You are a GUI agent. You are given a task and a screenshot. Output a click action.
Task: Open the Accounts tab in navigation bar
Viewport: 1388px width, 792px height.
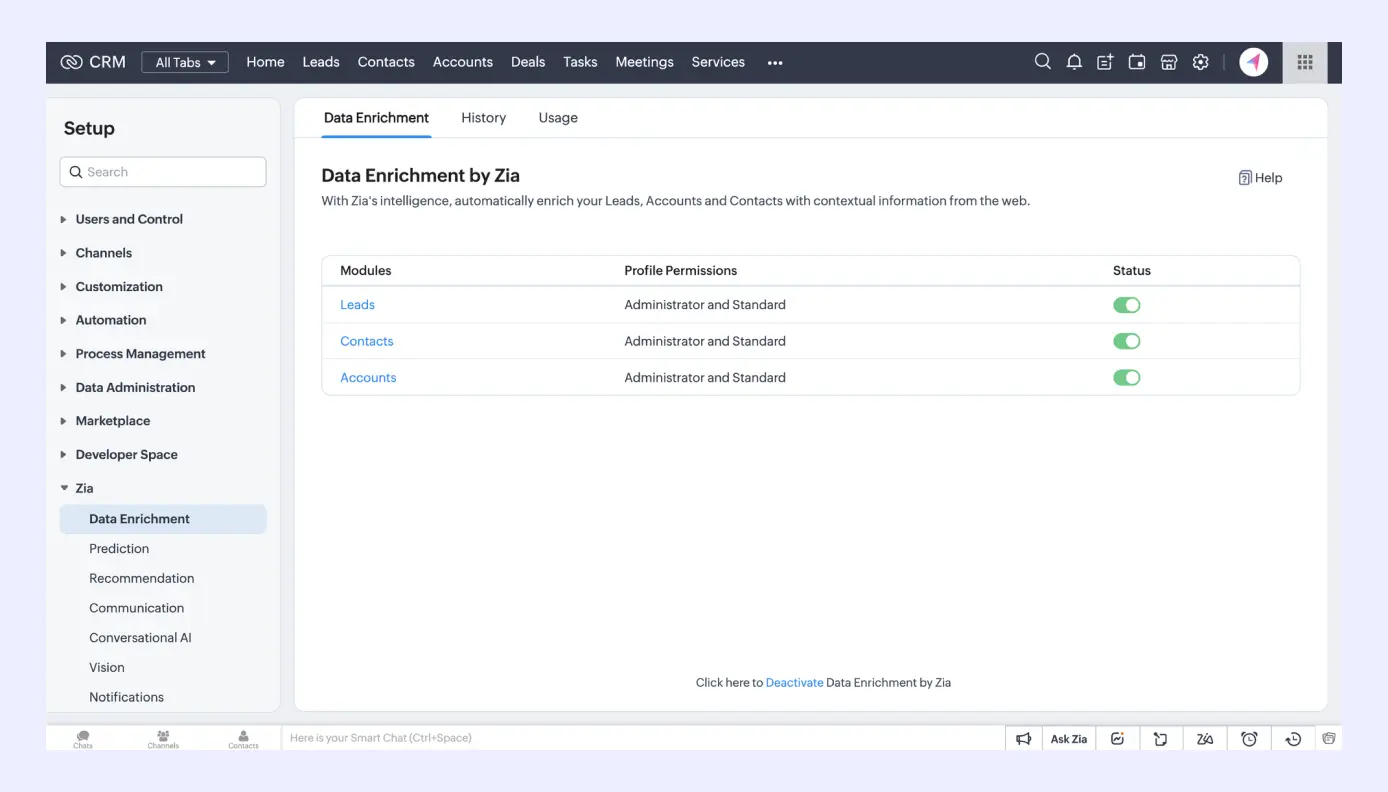point(463,62)
